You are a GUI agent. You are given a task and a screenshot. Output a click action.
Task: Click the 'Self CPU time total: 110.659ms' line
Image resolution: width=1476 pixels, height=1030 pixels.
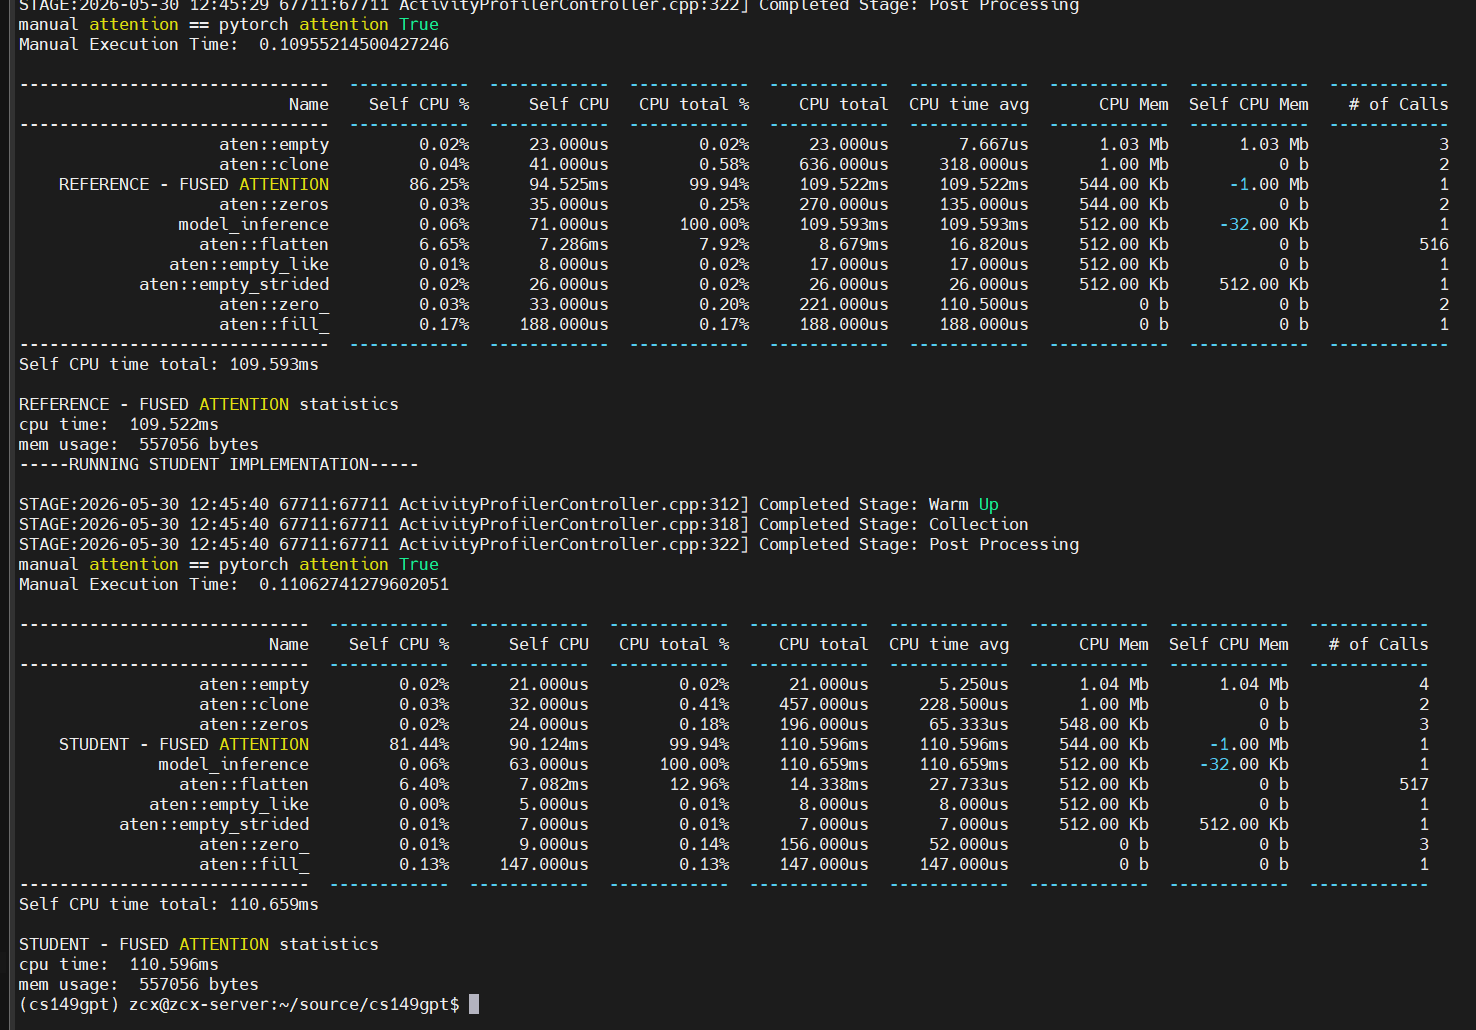click(169, 904)
